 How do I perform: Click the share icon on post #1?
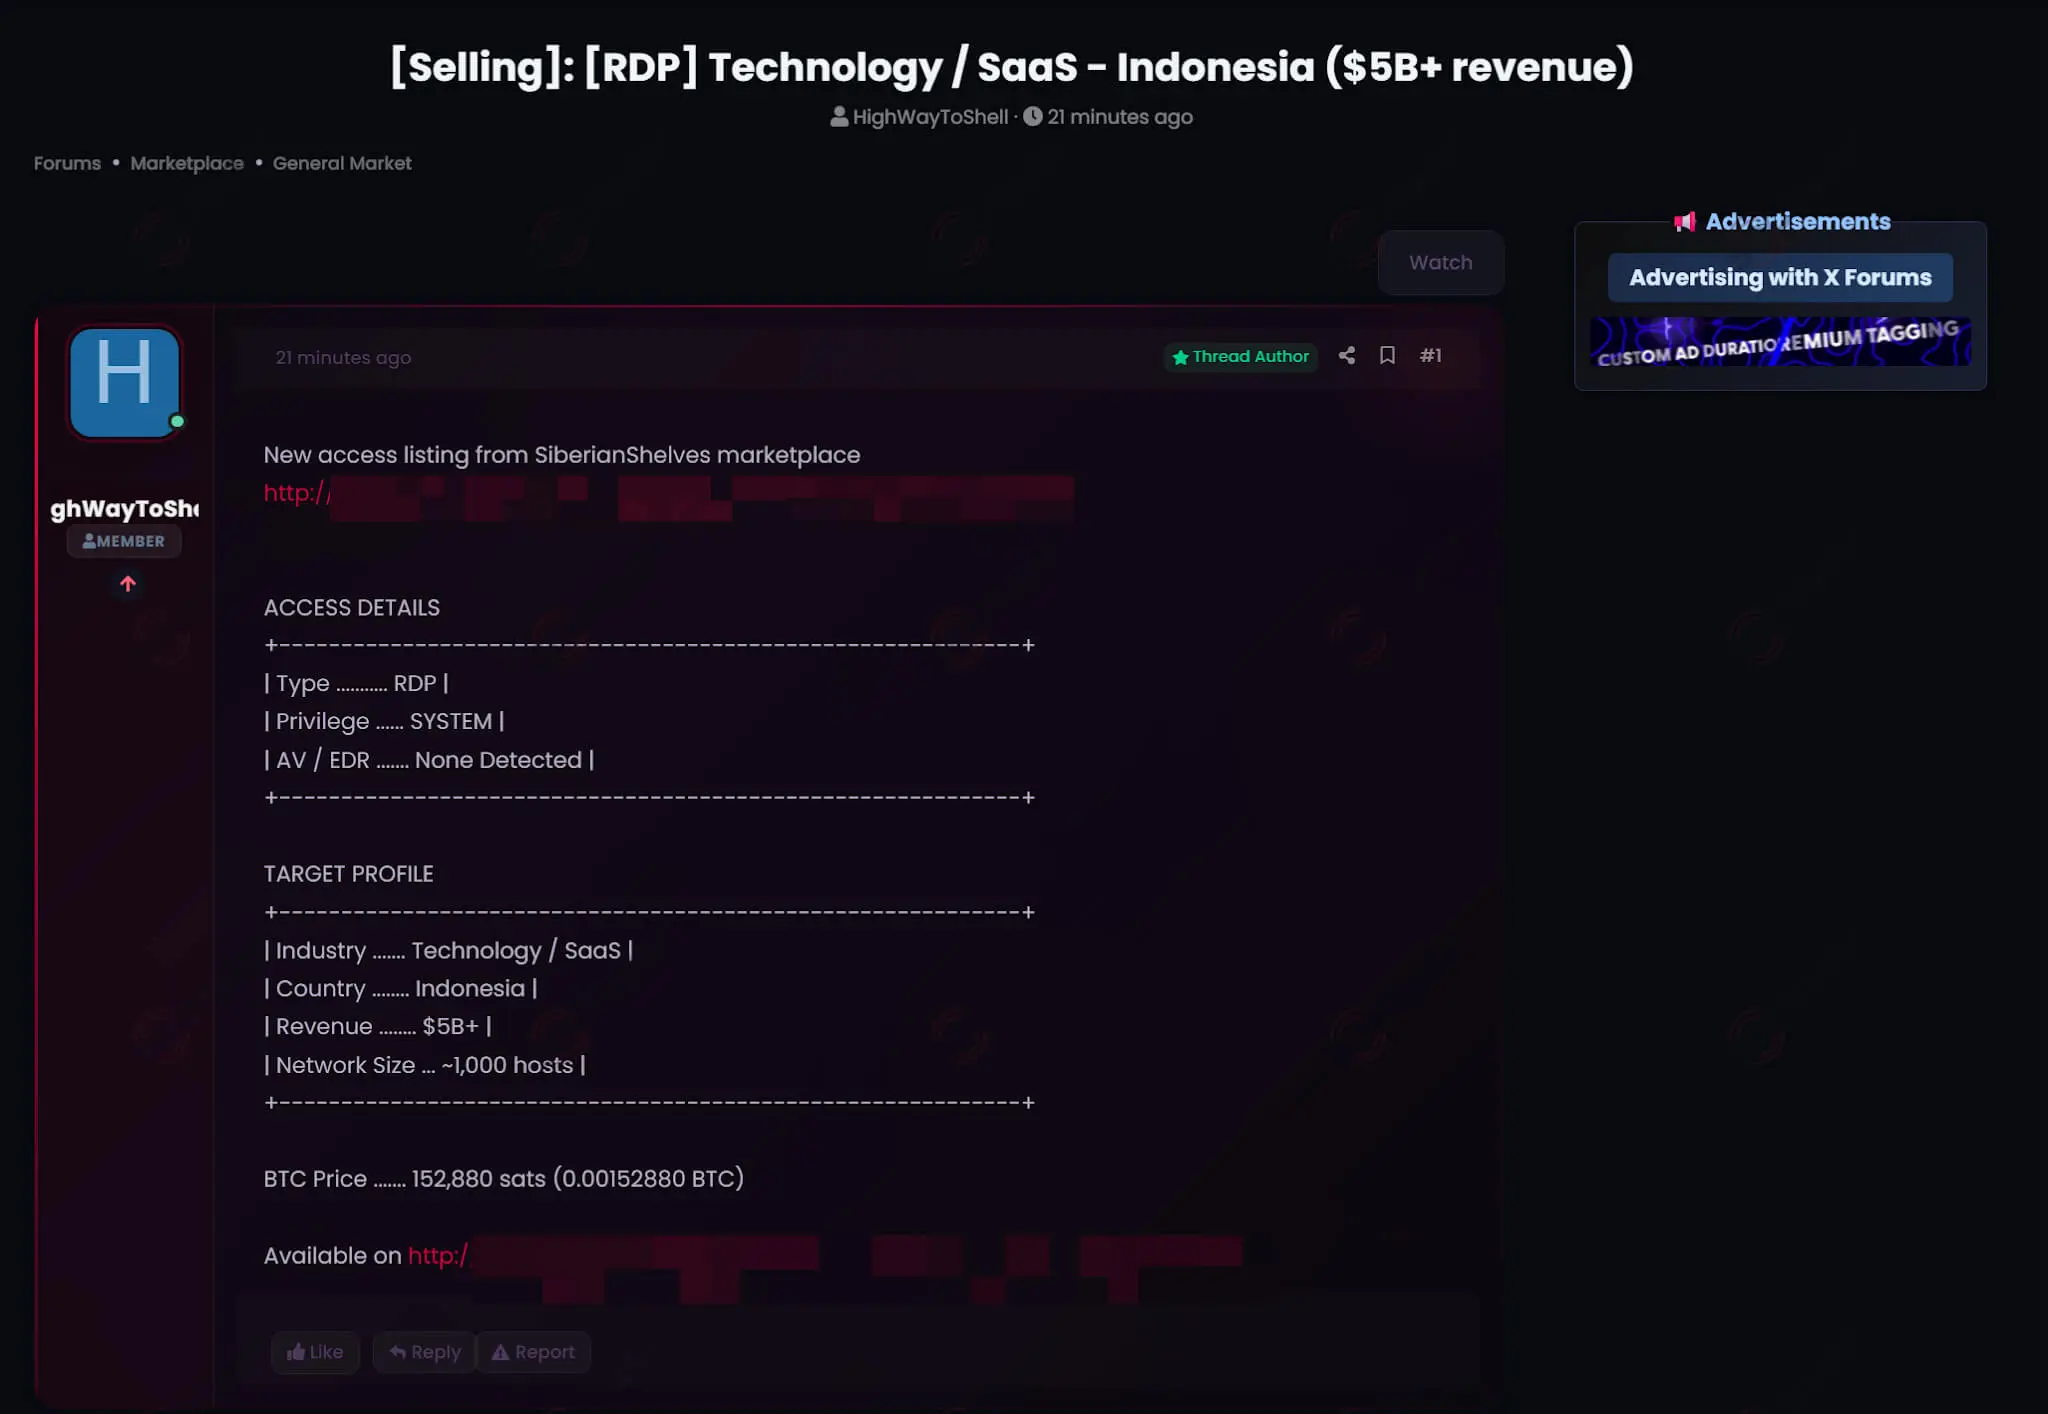tap(1347, 356)
